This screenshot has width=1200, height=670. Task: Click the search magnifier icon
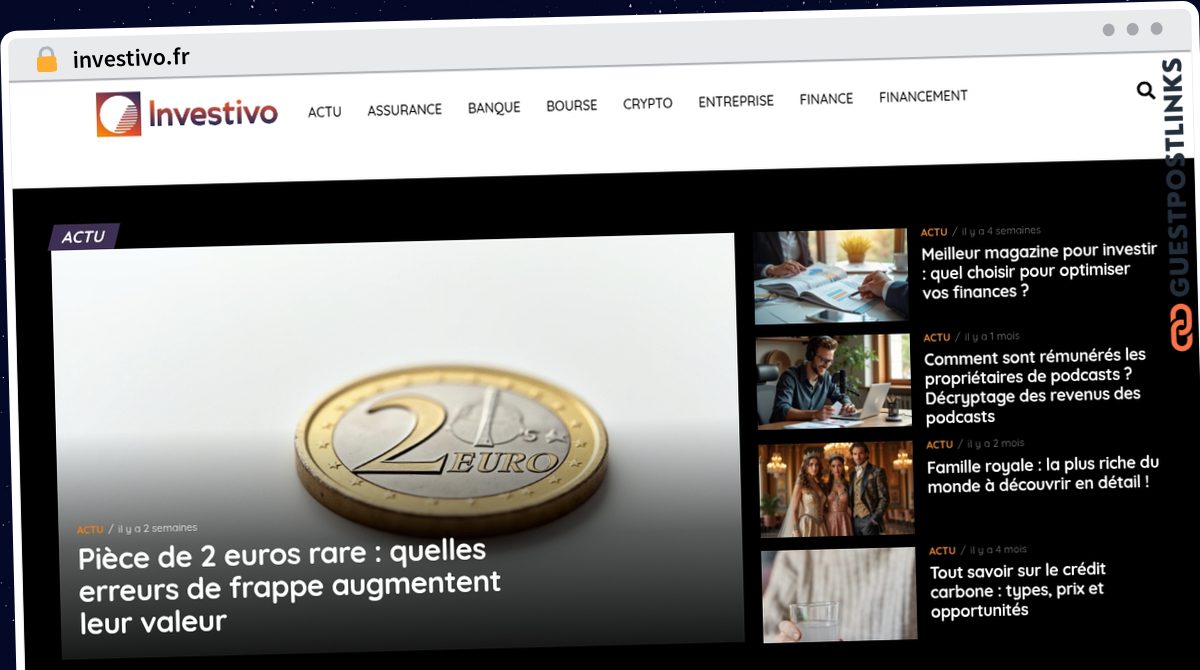[x=1146, y=91]
